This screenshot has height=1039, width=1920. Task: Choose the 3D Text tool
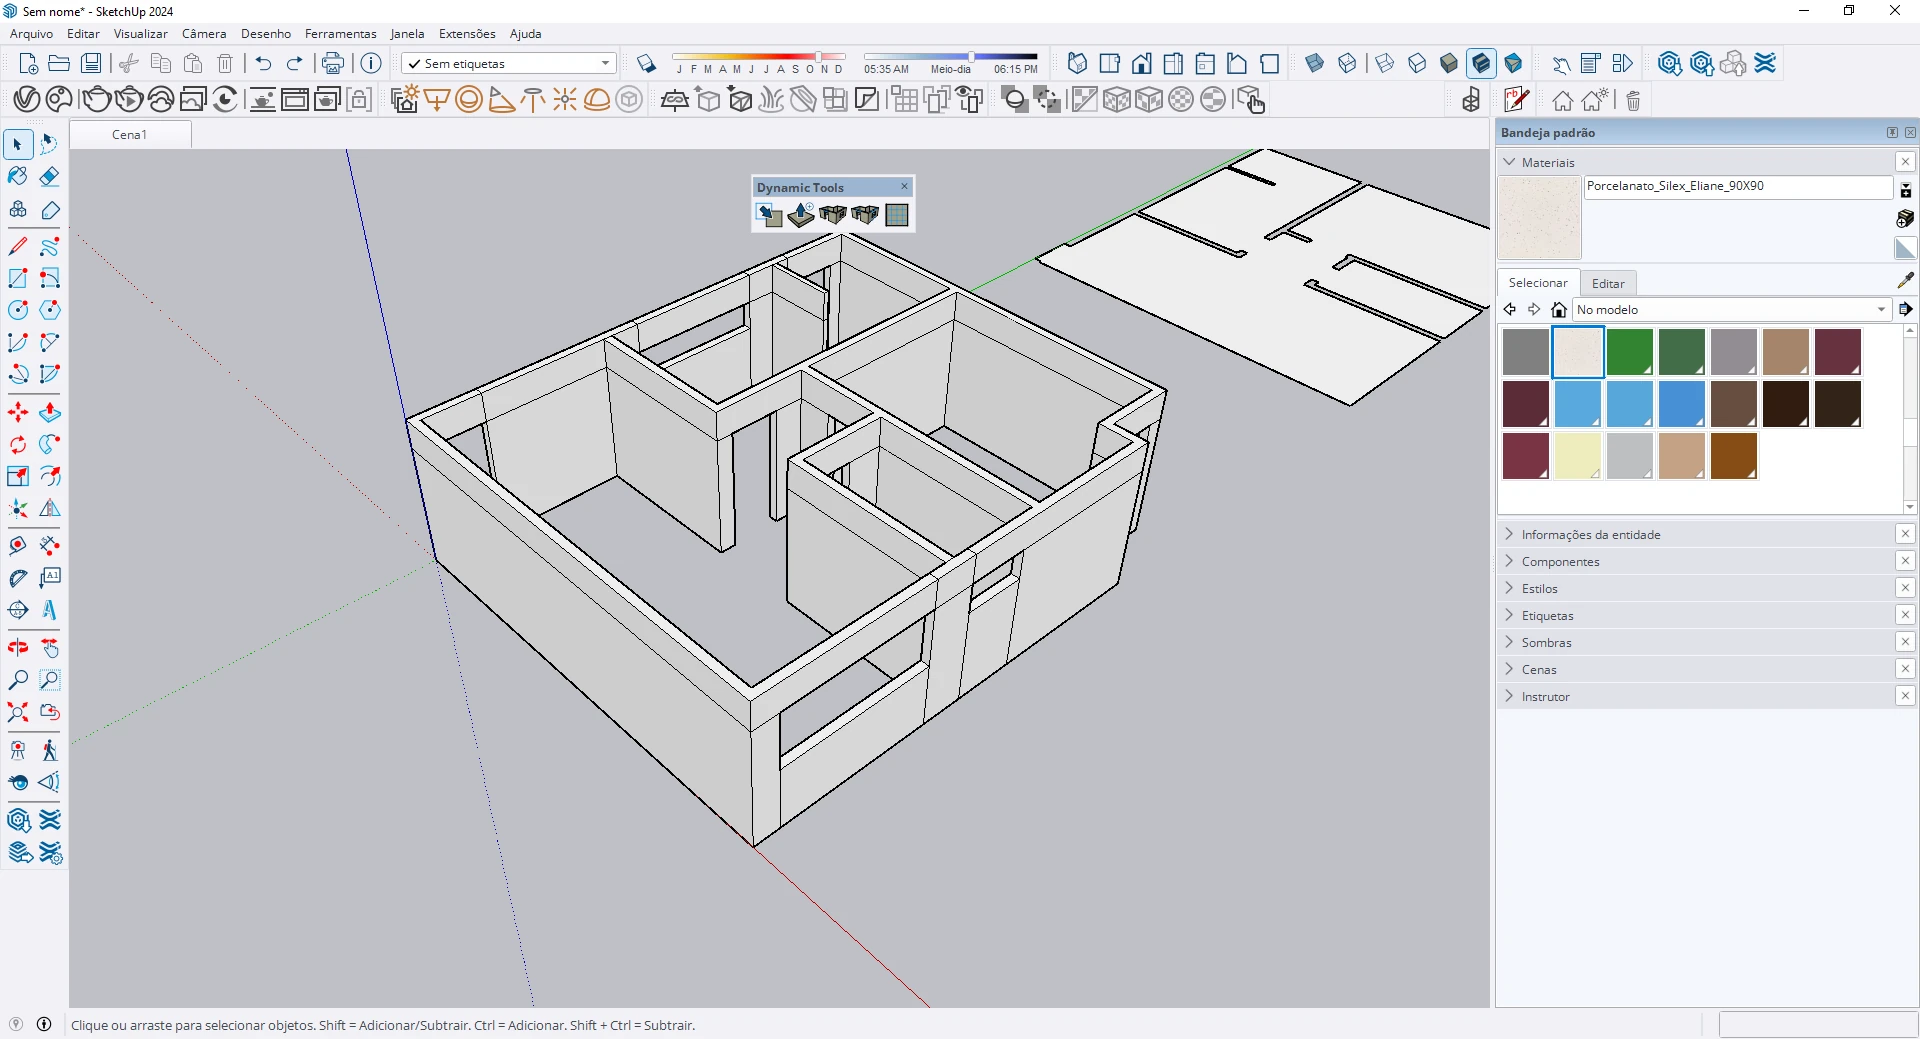[x=49, y=610]
